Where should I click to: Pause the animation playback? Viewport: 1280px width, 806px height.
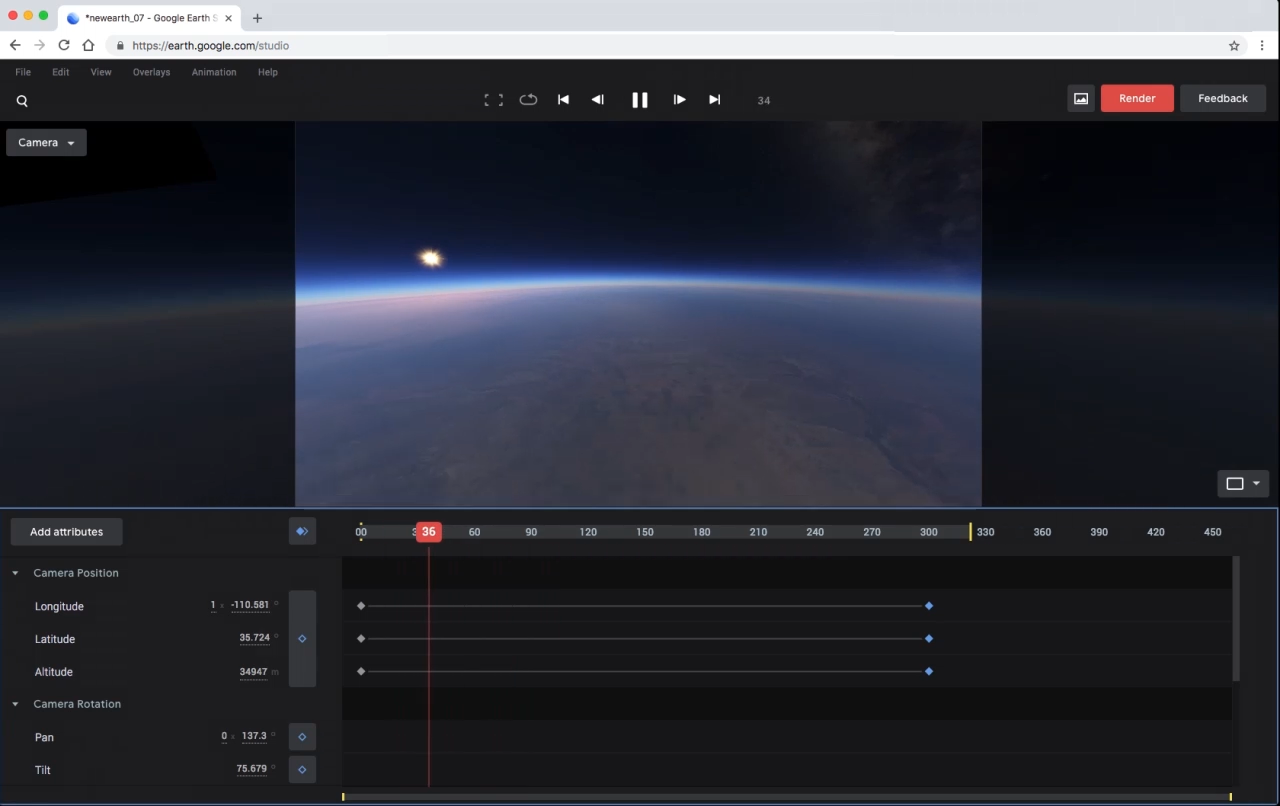click(x=640, y=99)
